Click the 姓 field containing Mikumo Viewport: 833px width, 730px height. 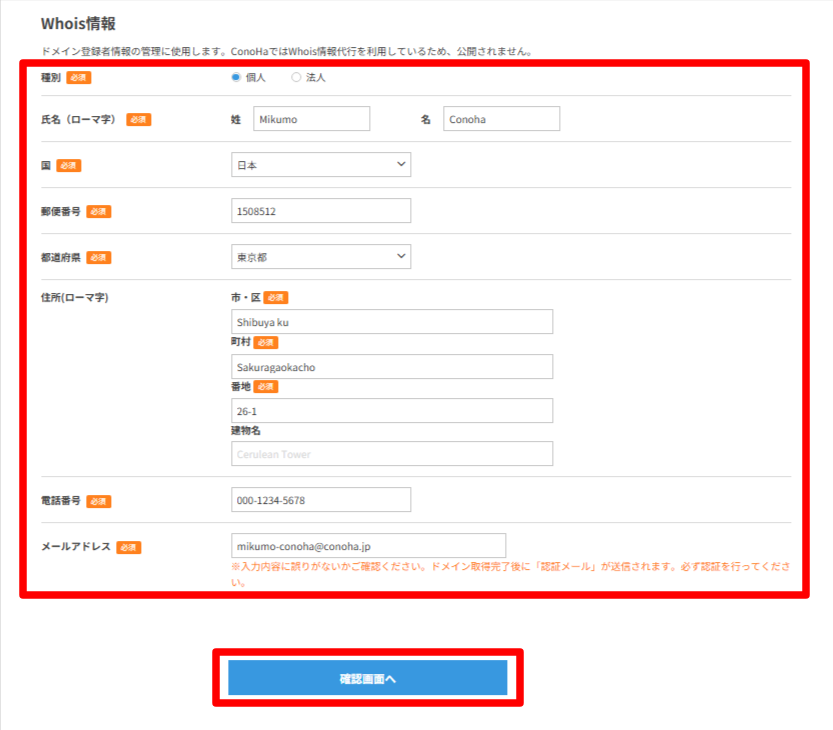[x=311, y=119]
